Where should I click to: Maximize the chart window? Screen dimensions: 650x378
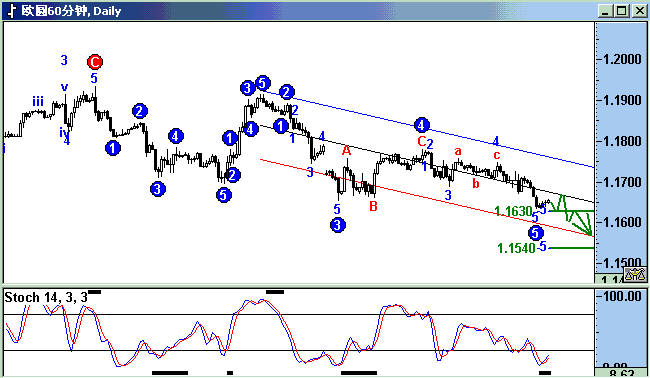pos(621,11)
